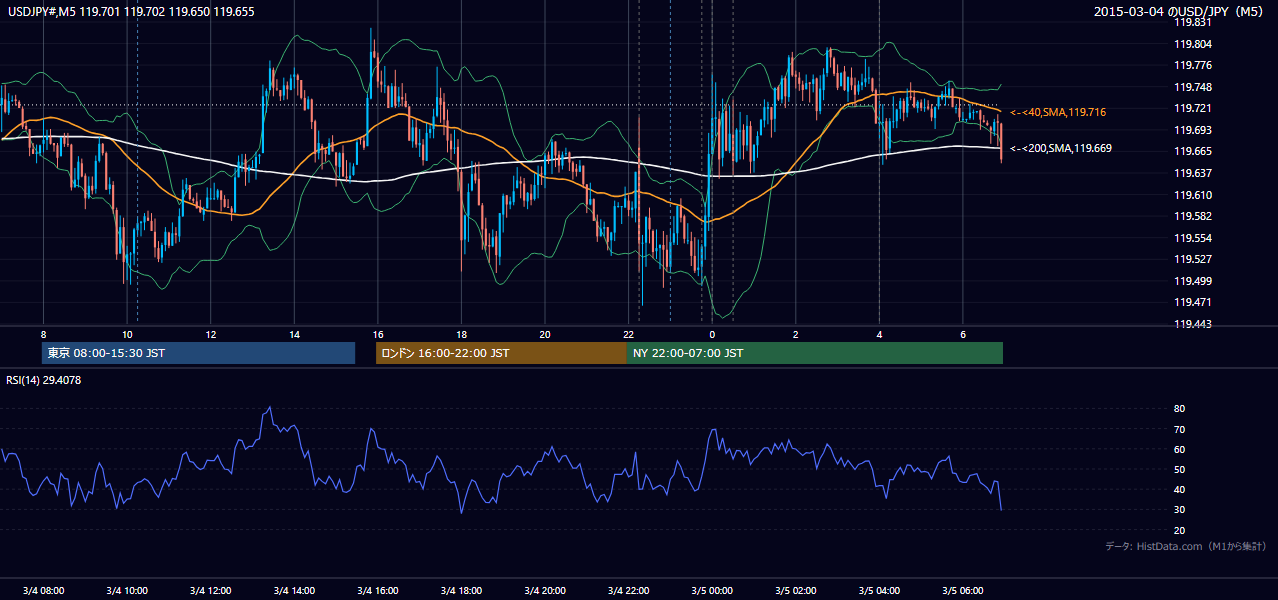
Task: Click the hour 12 tick on price chart axis
Action: [x=210, y=333]
